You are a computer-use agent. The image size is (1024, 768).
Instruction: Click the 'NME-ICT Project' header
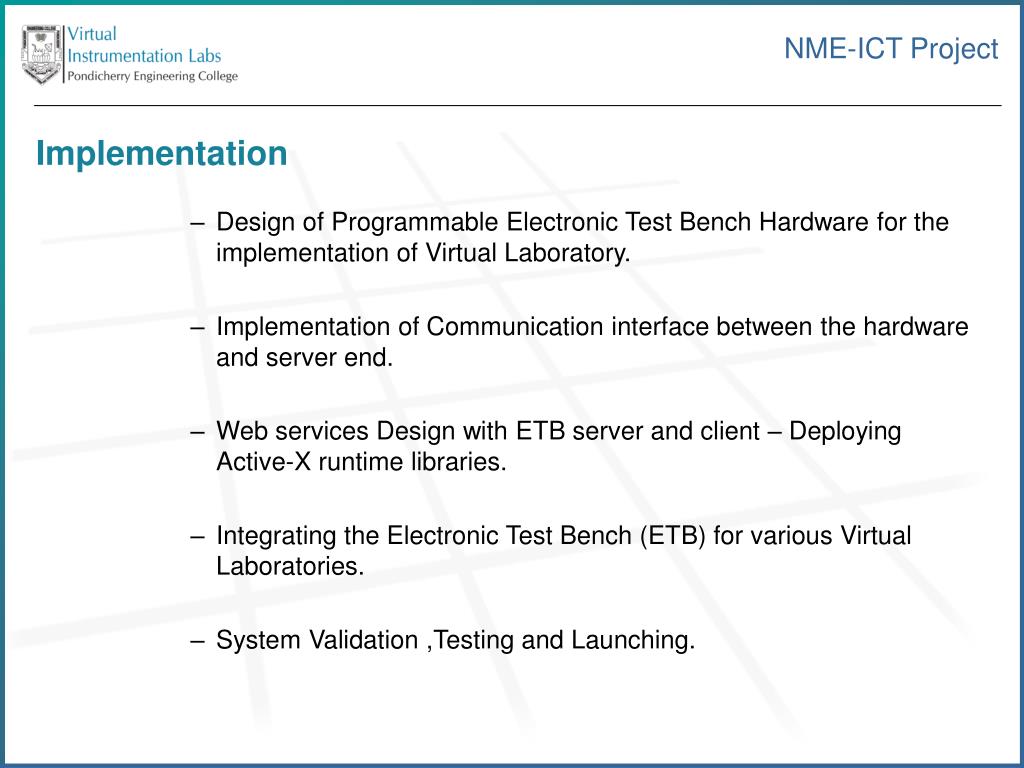tap(891, 49)
